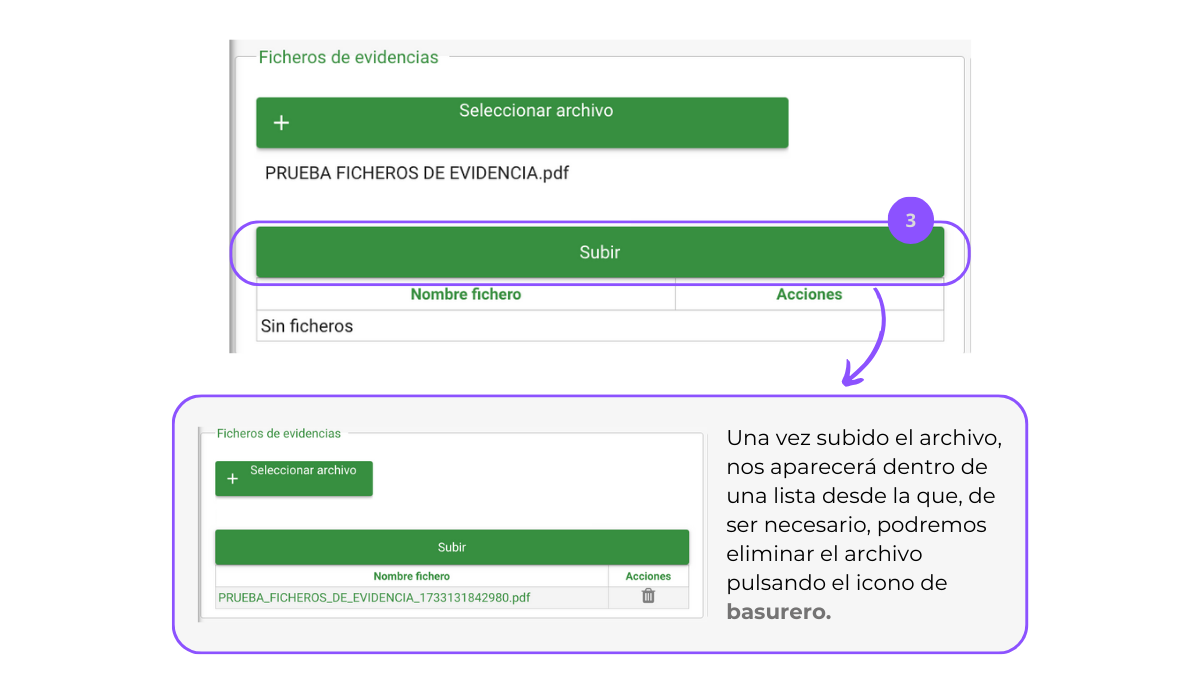Click 'PRUEBA FICHEROS DE EVIDENCIA.pdf' selected file name
1200x695 pixels.
417,173
